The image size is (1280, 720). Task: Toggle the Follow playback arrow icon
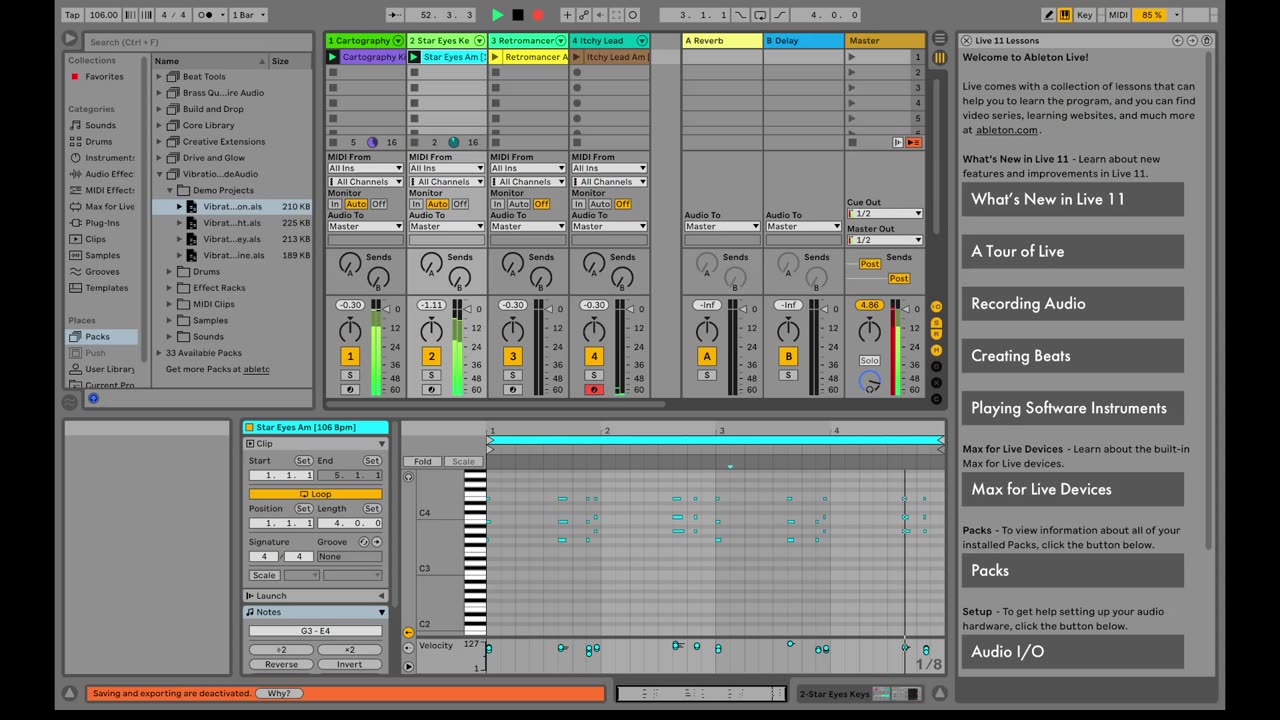point(395,15)
